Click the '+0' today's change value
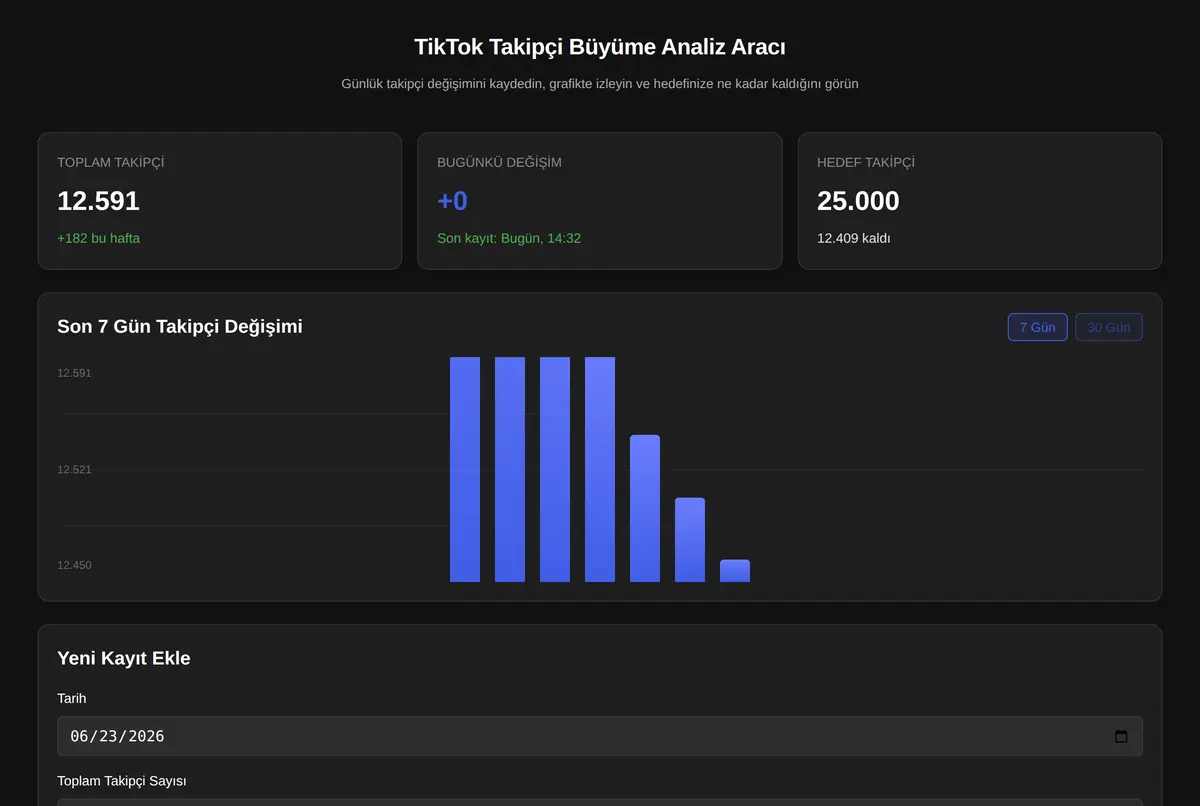 pos(452,201)
